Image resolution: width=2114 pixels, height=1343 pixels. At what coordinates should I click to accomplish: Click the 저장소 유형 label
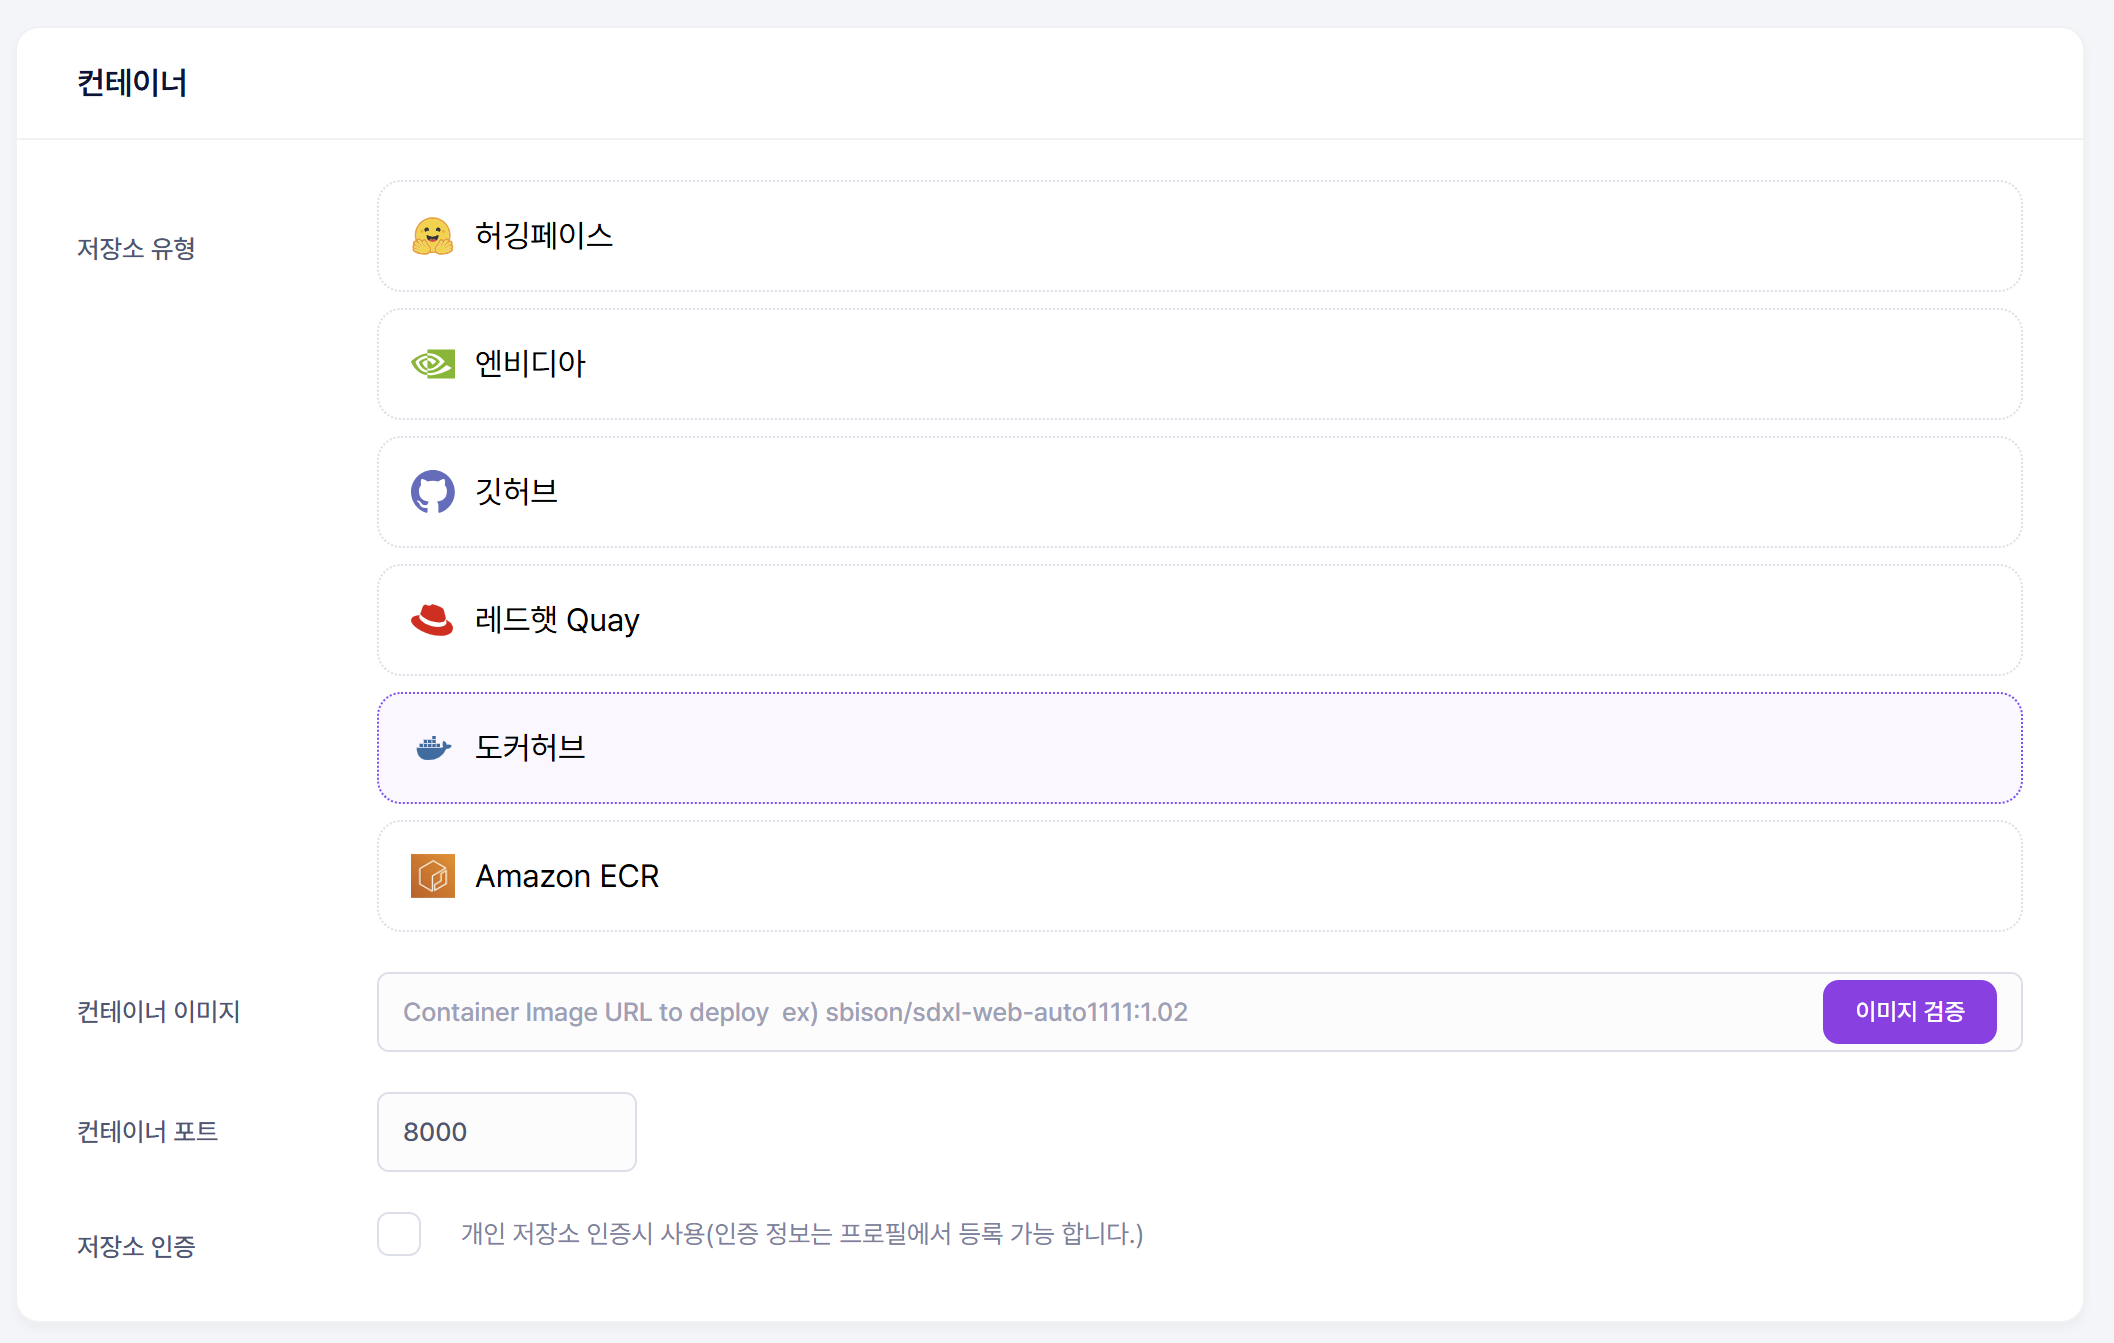tap(136, 248)
